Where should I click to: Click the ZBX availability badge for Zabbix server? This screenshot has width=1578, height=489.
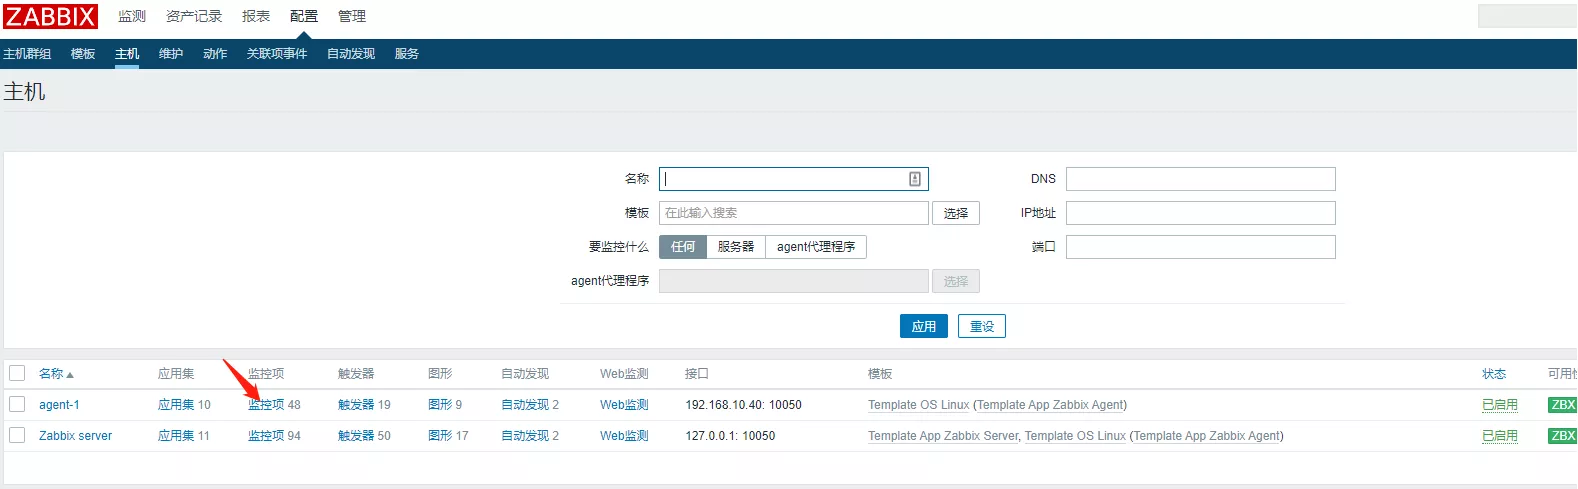tap(1562, 436)
